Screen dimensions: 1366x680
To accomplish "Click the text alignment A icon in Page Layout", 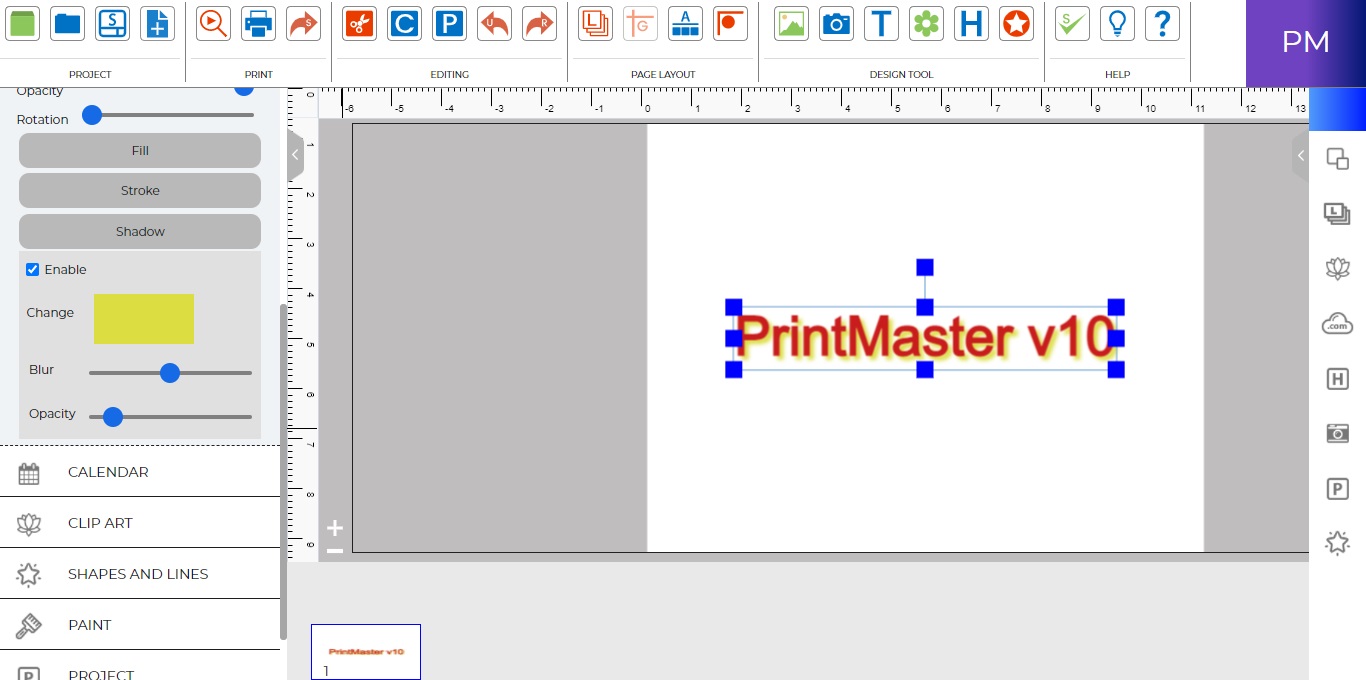I will coord(685,23).
